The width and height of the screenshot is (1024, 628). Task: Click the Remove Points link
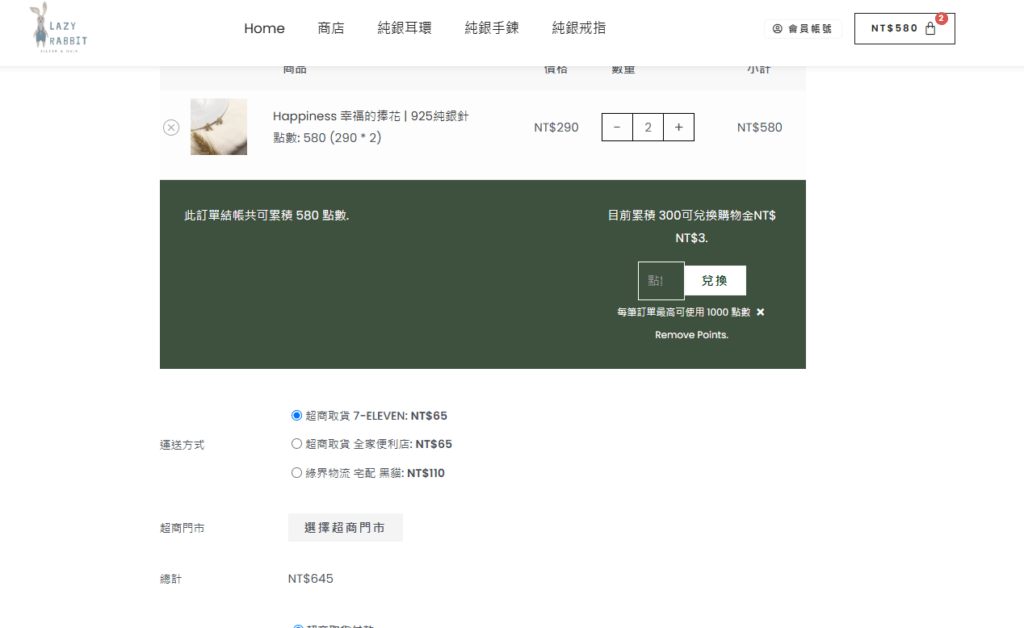click(691, 335)
